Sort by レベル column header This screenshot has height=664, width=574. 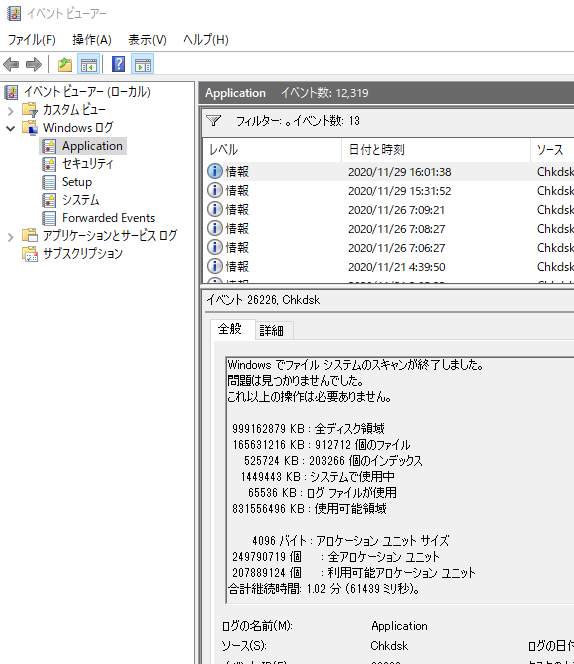pyautogui.click(x=272, y=149)
